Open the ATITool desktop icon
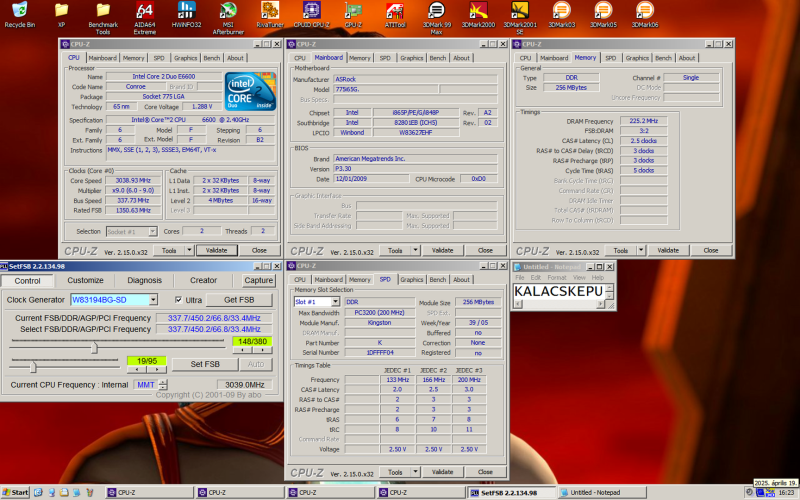The width and height of the screenshot is (800, 500). (395, 12)
